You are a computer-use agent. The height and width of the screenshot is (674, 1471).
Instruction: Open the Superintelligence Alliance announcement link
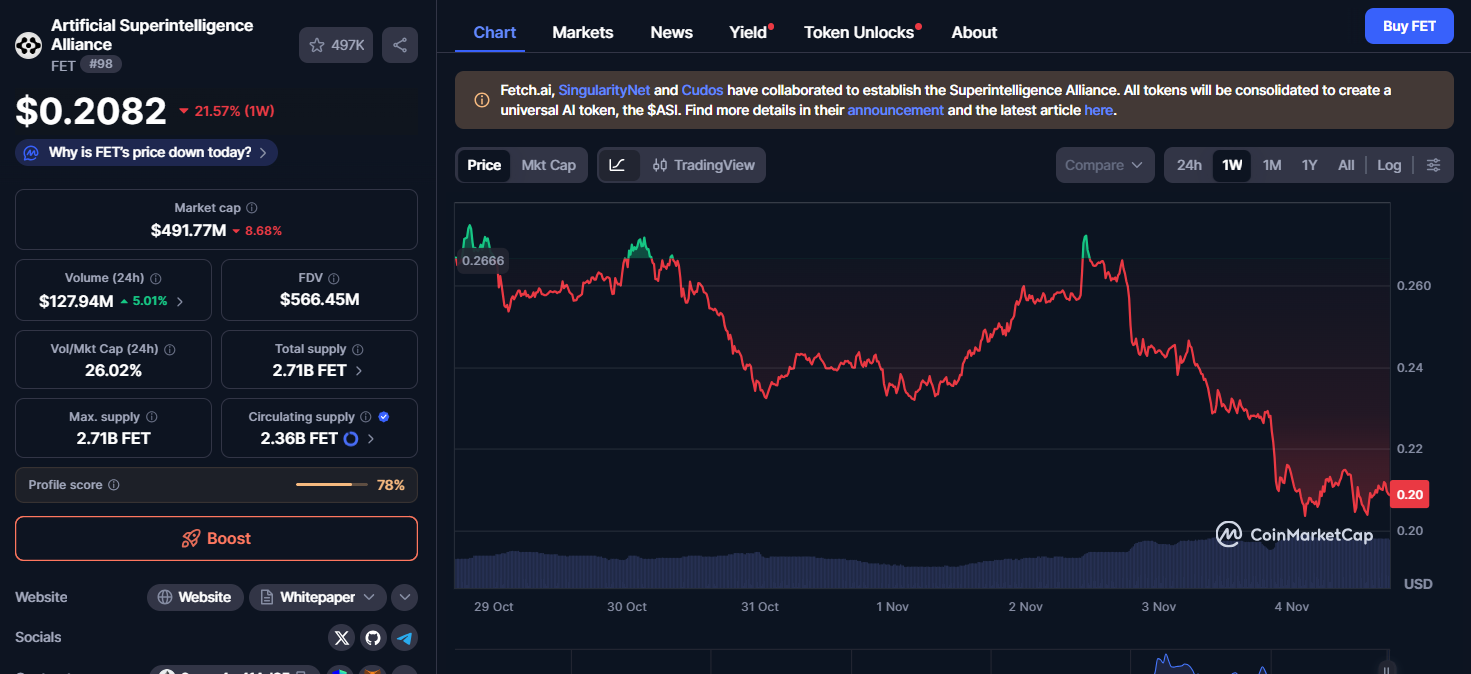point(894,110)
